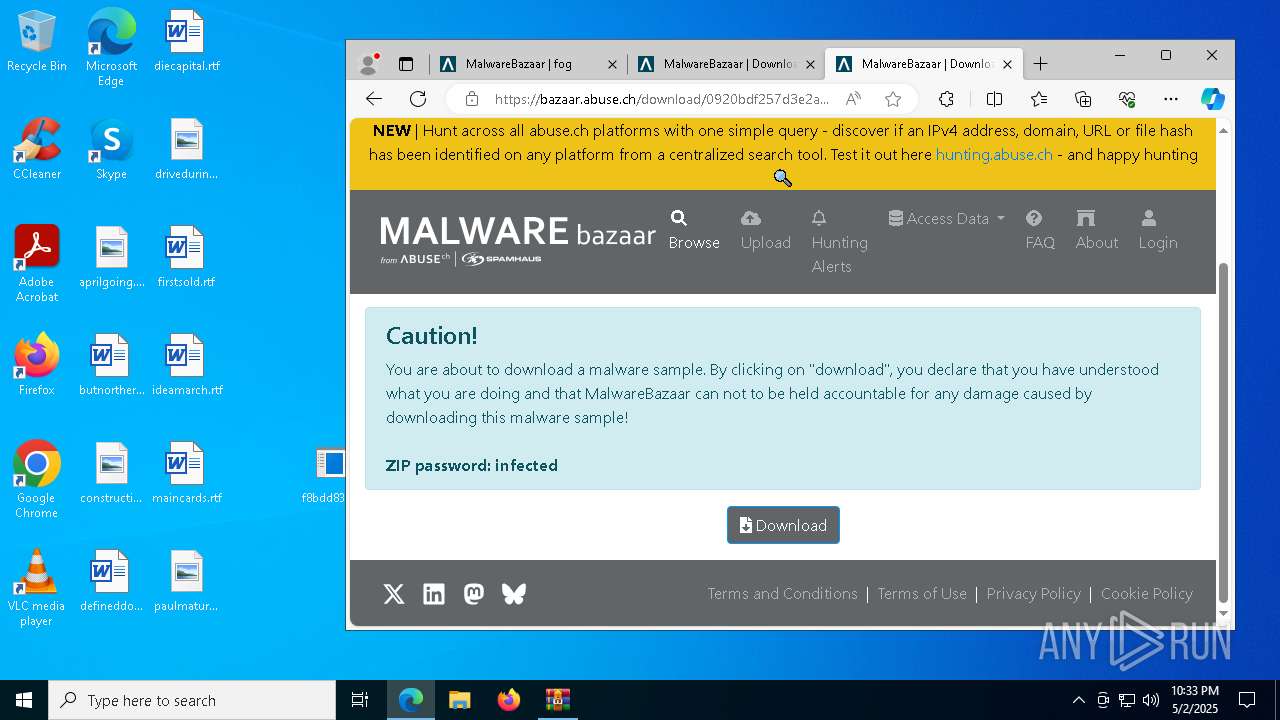Open the About page
Image resolution: width=1280 pixels, height=720 pixels.
(1097, 230)
